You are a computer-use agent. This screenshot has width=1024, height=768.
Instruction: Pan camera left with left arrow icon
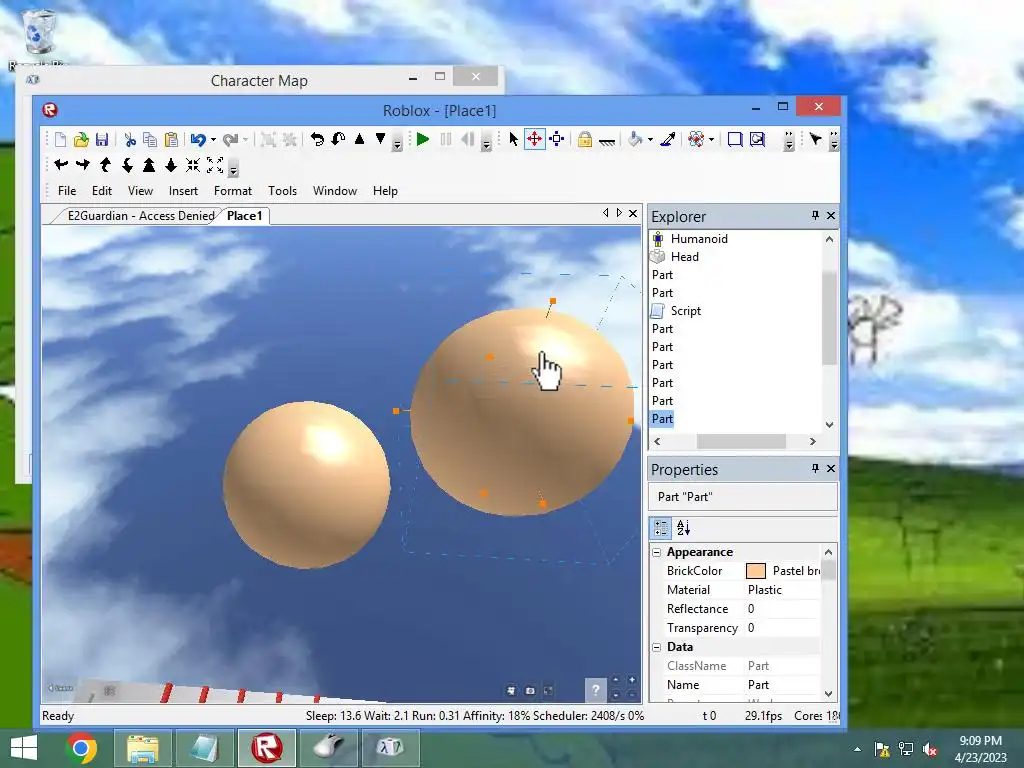pyautogui.click(x=61, y=165)
